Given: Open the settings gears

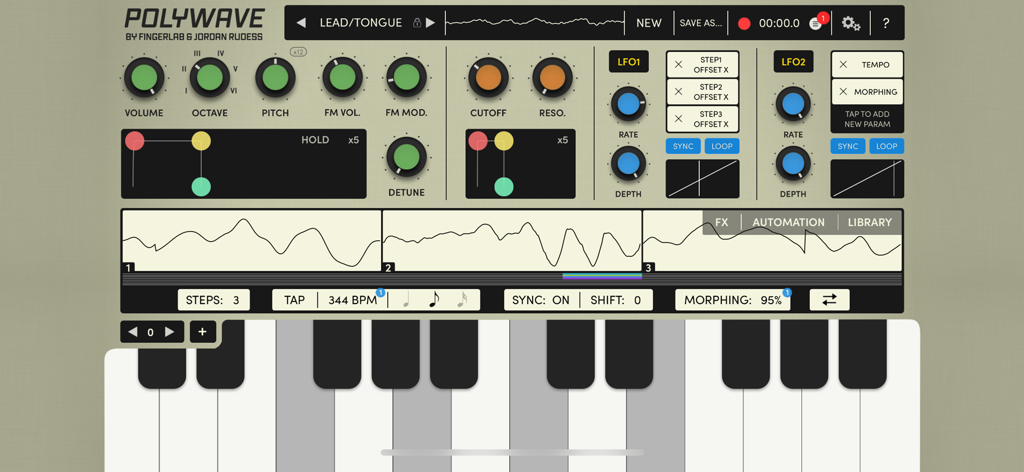Looking at the screenshot, I should point(850,24).
